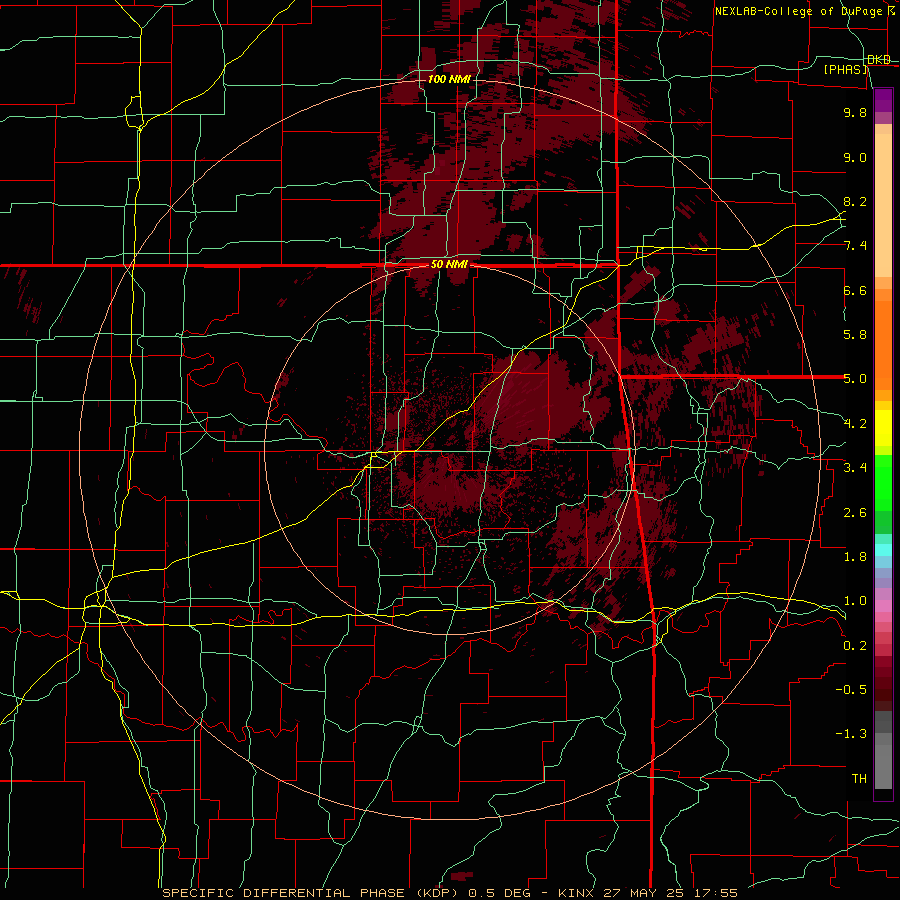Click the DKD label above the color bar
The height and width of the screenshot is (900, 900).
coord(879,60)
